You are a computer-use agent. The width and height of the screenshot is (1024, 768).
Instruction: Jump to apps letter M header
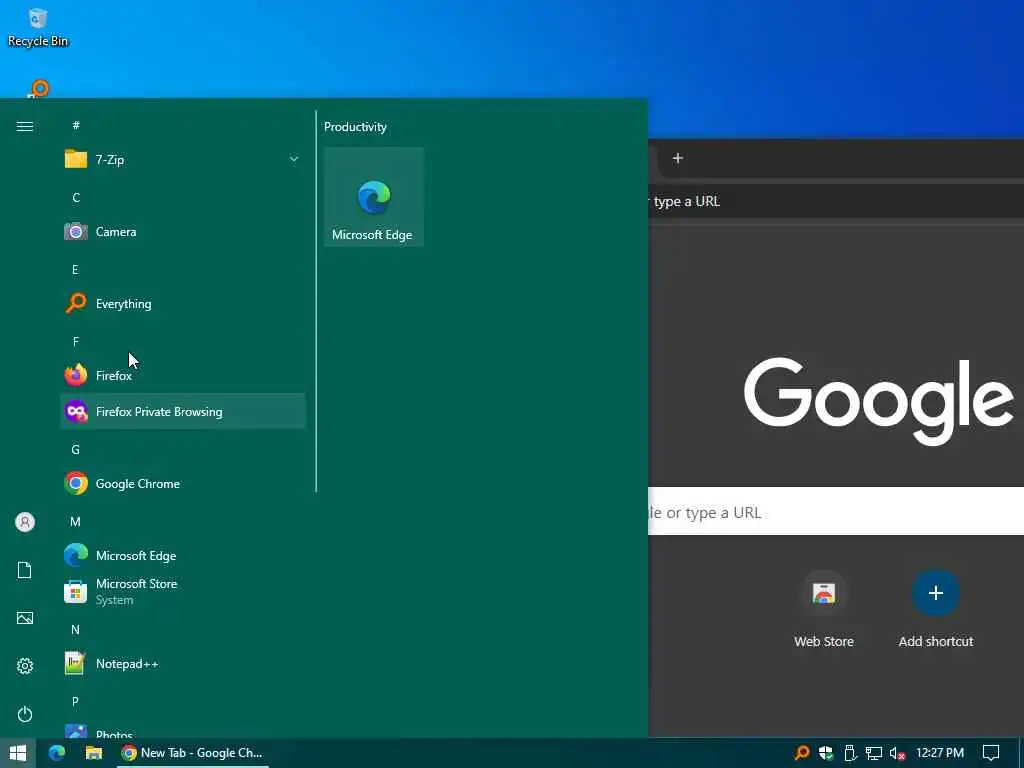(76, 522)
